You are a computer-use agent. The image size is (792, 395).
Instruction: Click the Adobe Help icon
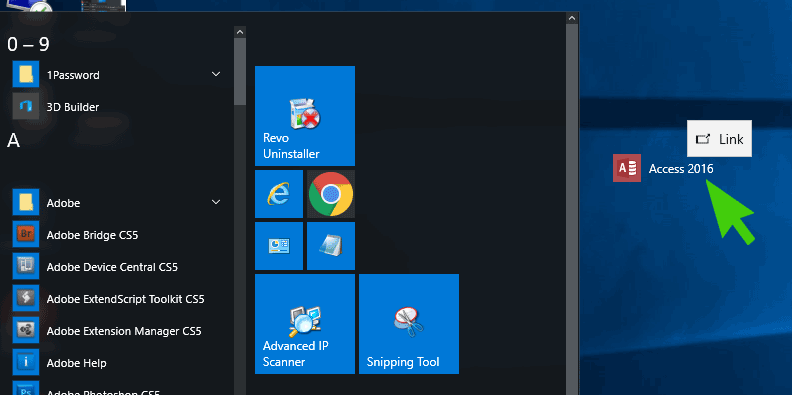26,363
